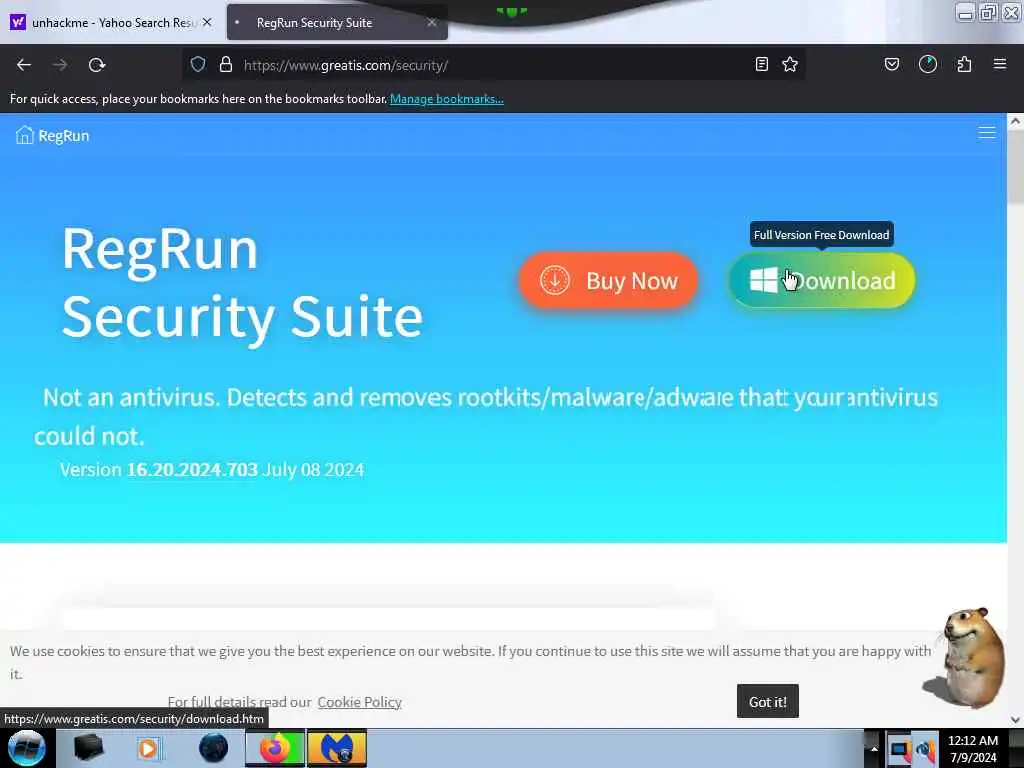The height and width of the screenshot is (768, 1024).
Task: Click the RegRun home logo
Action: click(x=52, y=135)
